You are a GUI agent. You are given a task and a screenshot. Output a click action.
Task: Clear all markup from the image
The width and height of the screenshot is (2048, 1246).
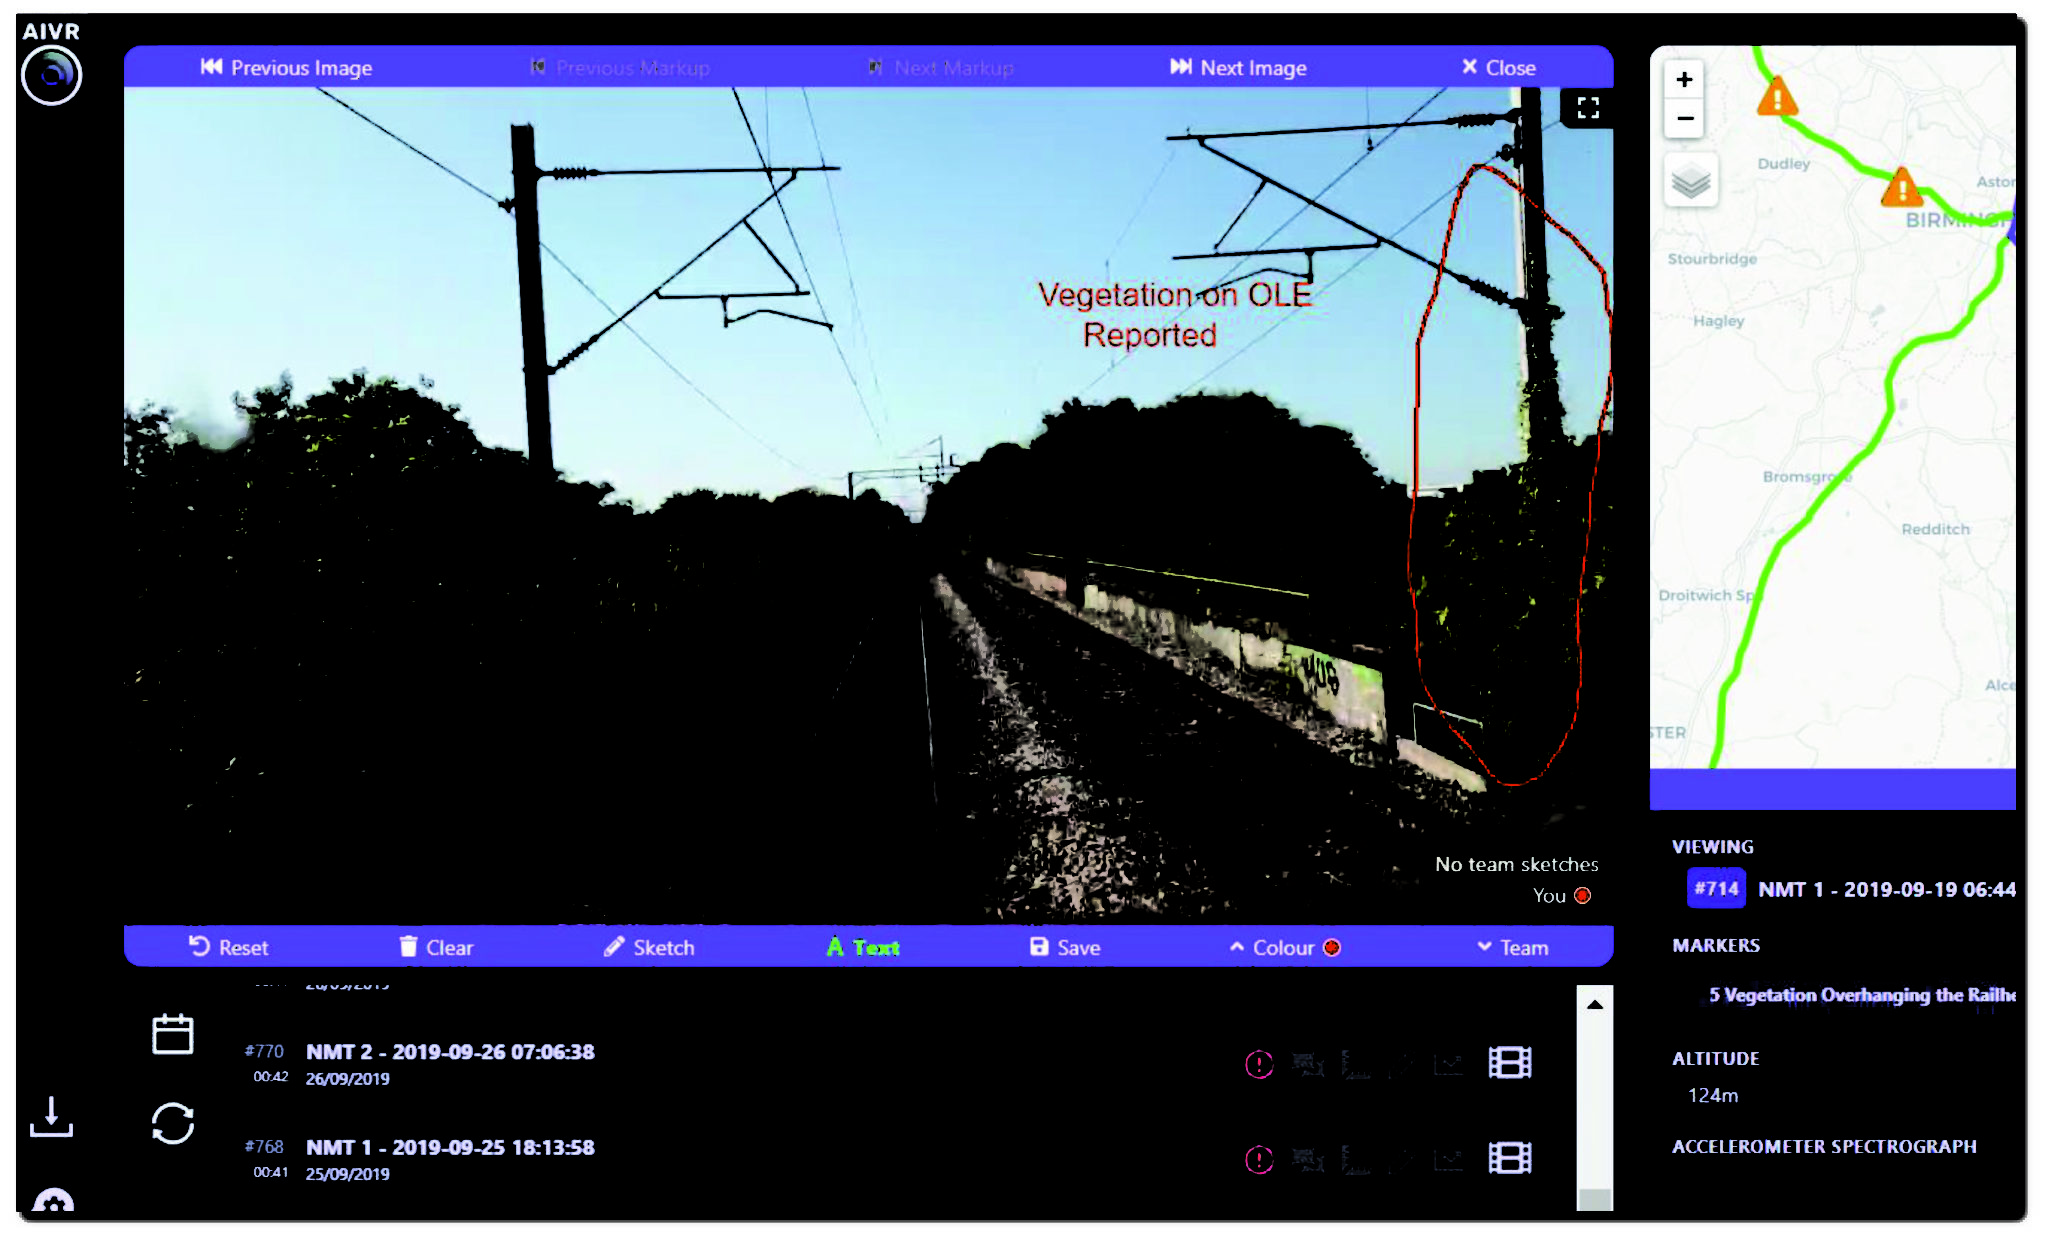click(436, 947)
